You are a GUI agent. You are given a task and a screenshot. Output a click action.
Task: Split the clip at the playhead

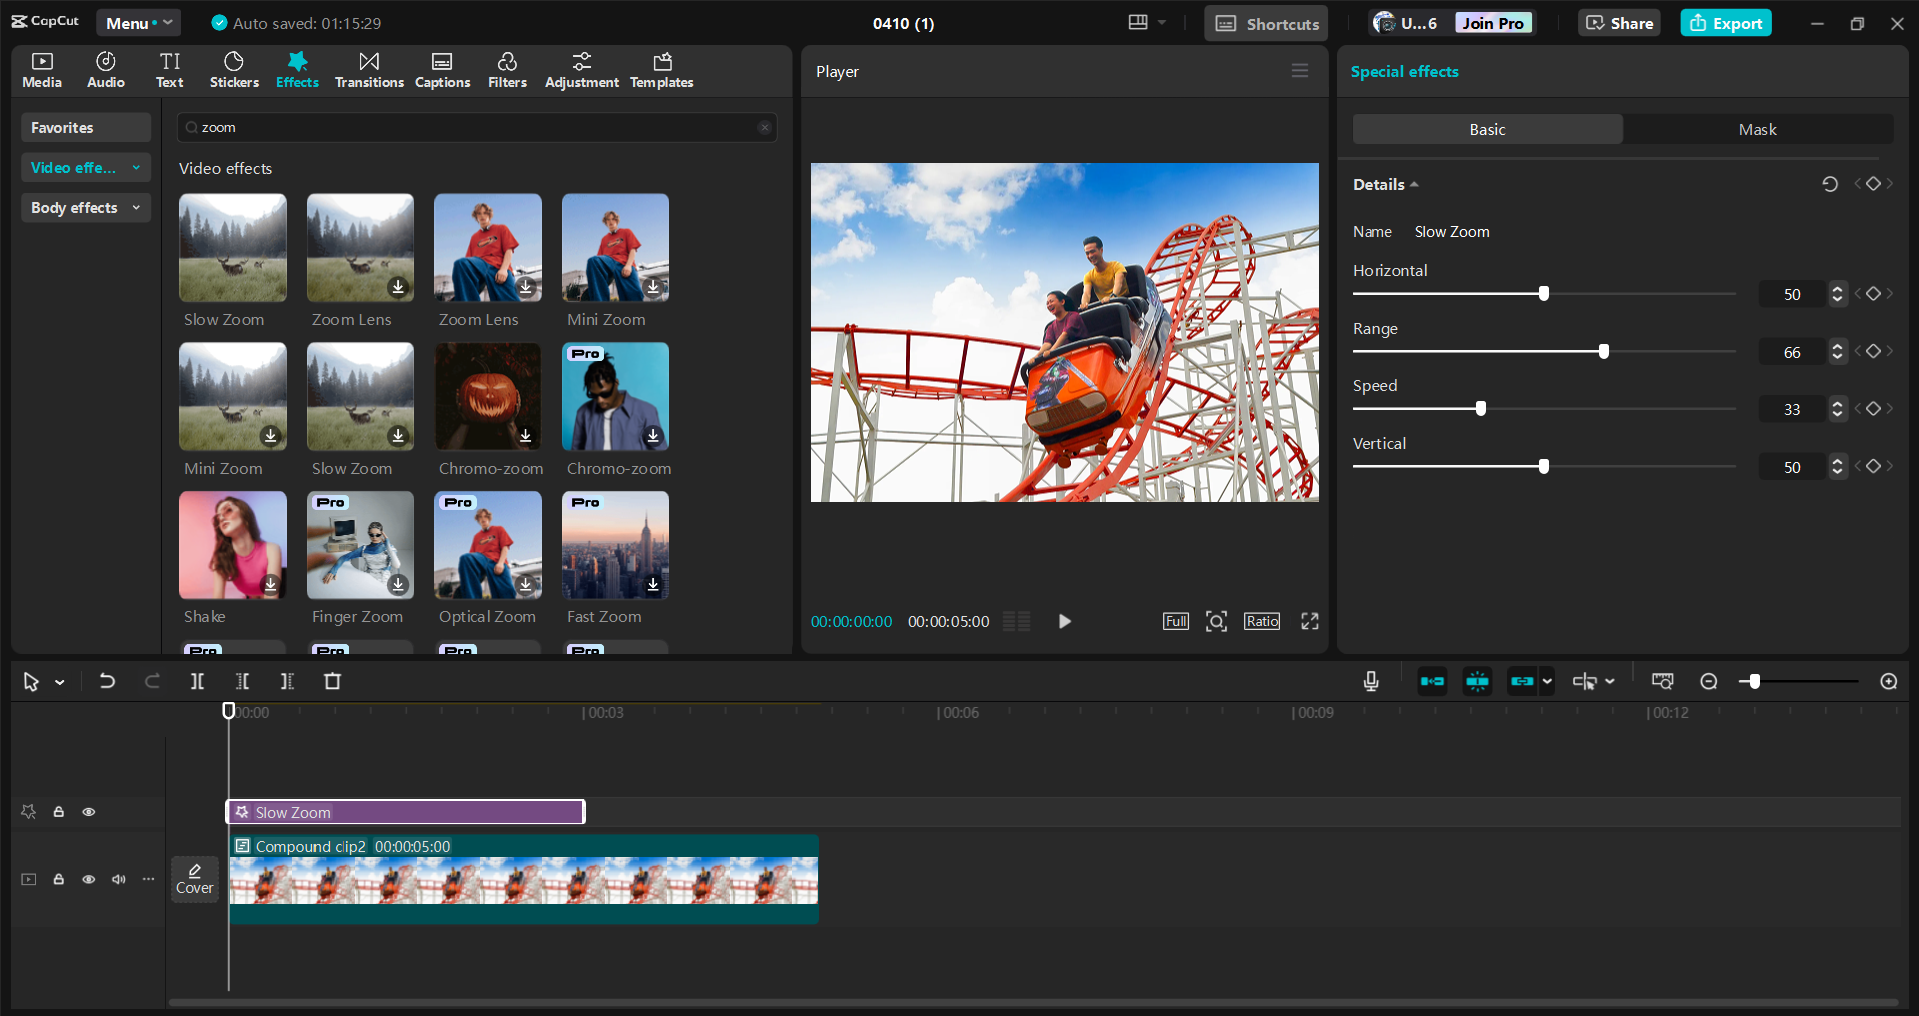click(196, 681)
